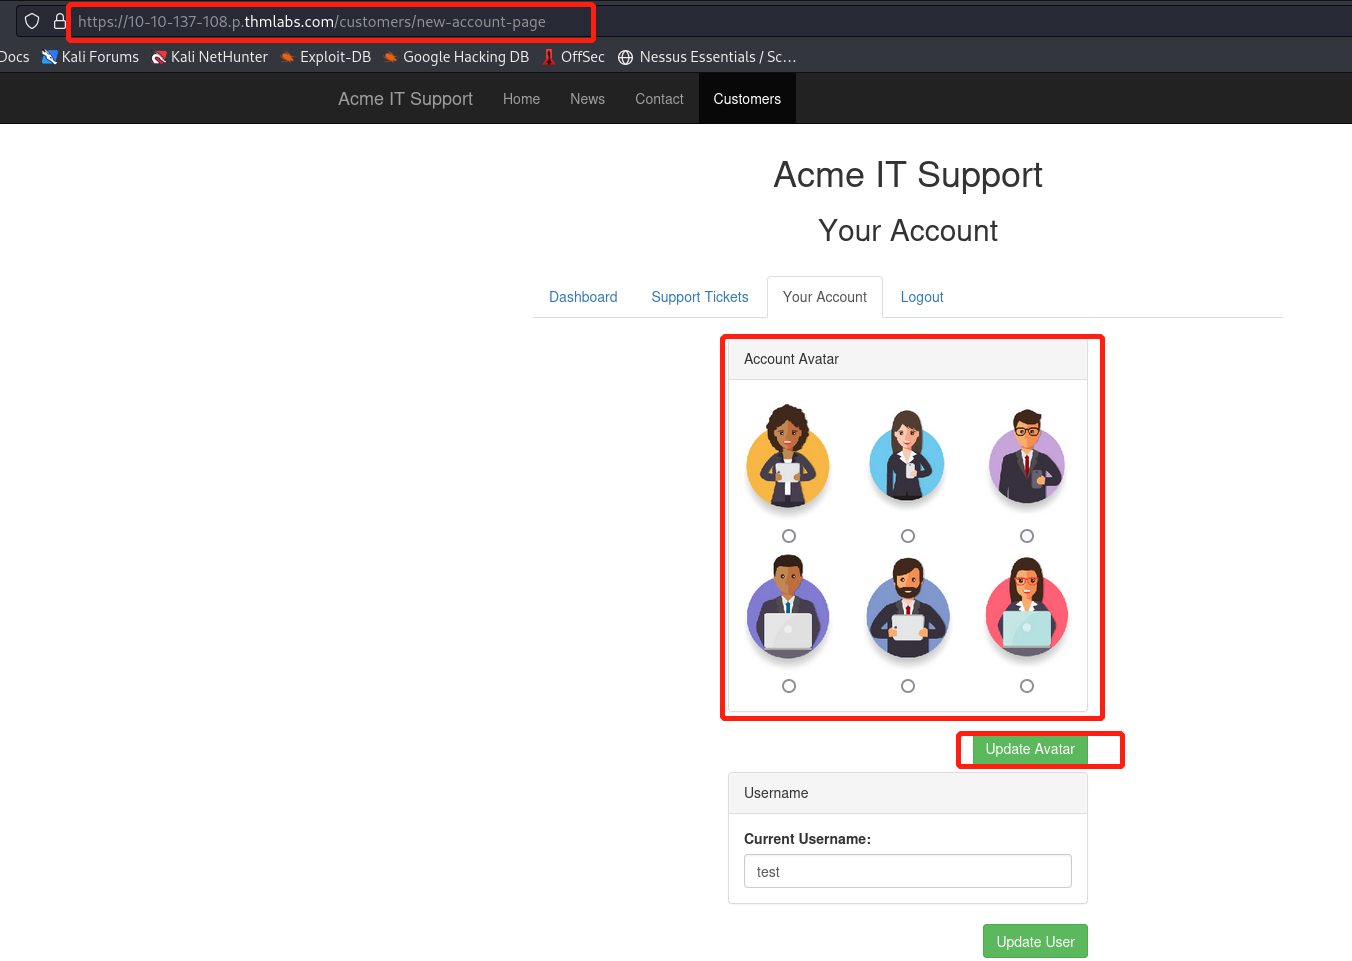The width and height of the screenshot is (1352, 961).
Task: Open the Nessus Essentials bookmark
Action: point(707,57)
